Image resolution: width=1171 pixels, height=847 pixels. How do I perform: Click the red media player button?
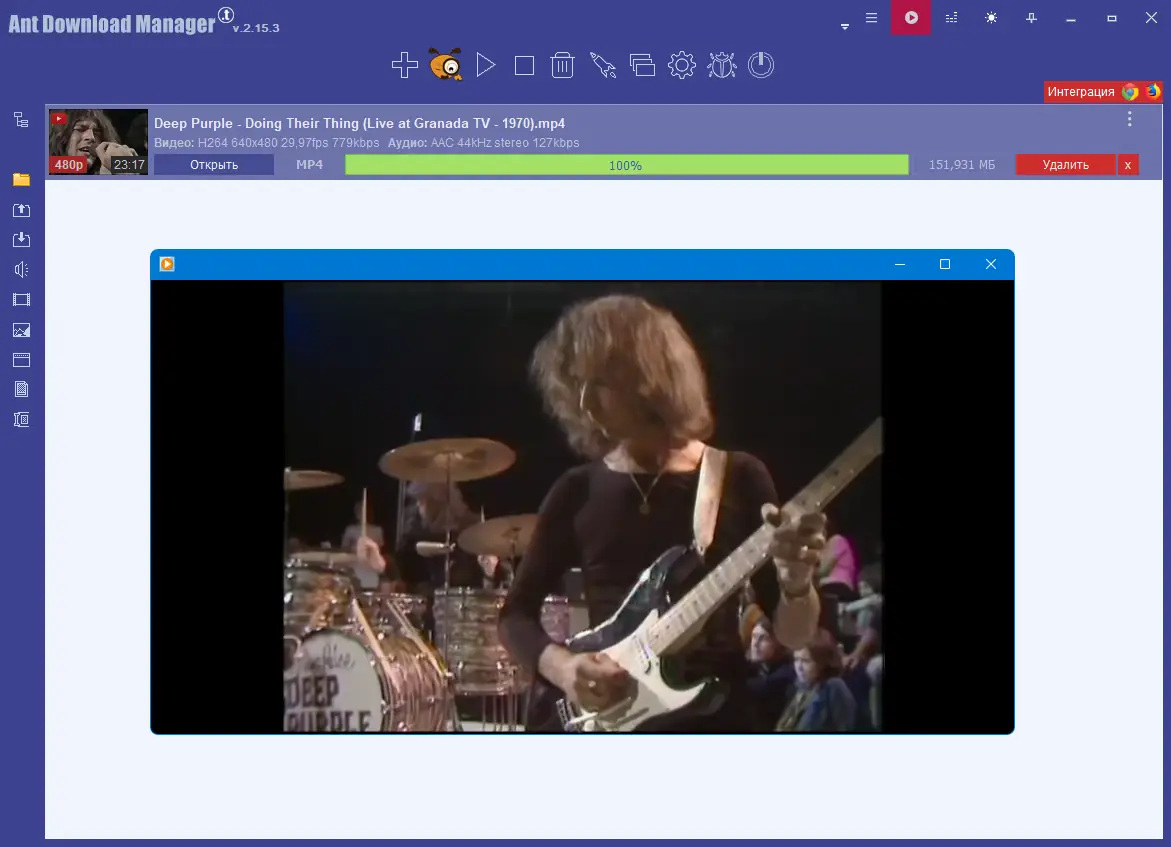click(x=911, y=17)
